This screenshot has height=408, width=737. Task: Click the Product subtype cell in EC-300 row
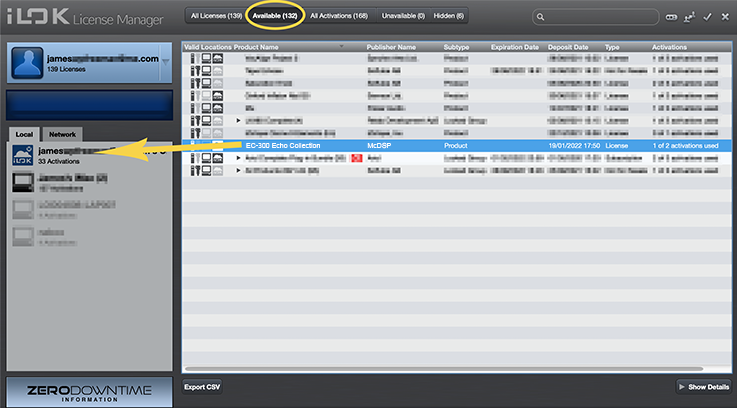(x=455, y=146)
